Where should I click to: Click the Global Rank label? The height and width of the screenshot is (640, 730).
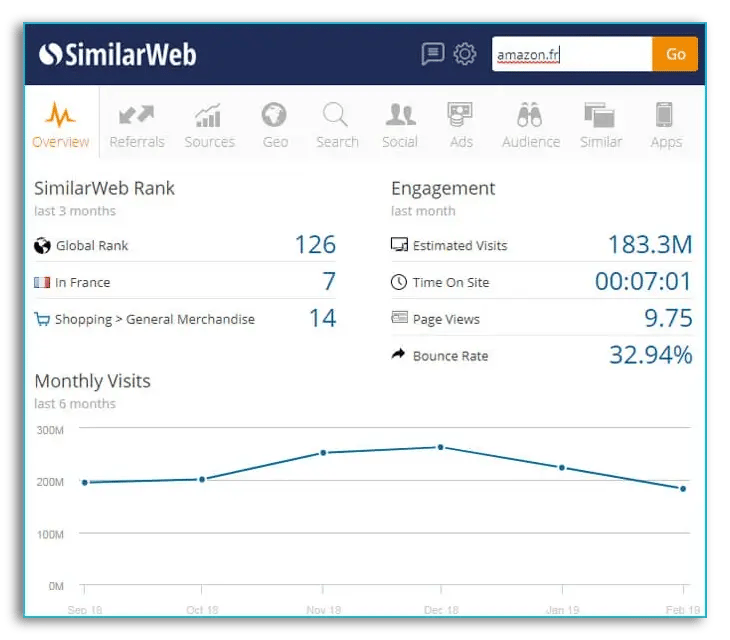(x=92, y=245)
